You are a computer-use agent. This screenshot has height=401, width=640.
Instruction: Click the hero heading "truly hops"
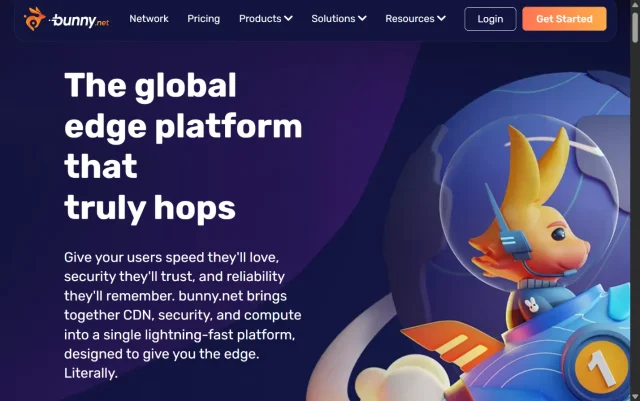(150, 207)
